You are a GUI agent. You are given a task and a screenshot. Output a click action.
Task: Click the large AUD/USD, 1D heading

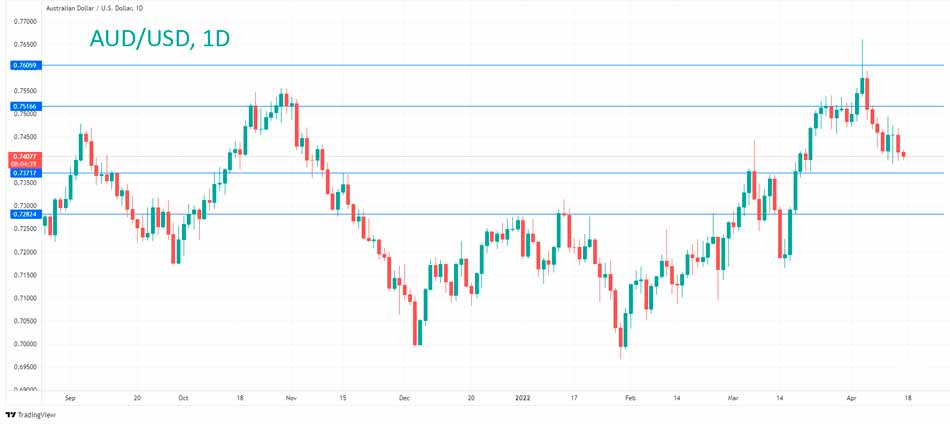click(159, 39)
